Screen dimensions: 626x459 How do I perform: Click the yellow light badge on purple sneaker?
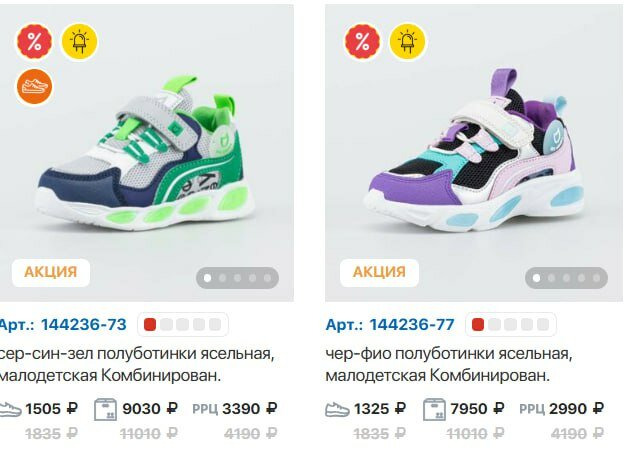tap(408, 42)
